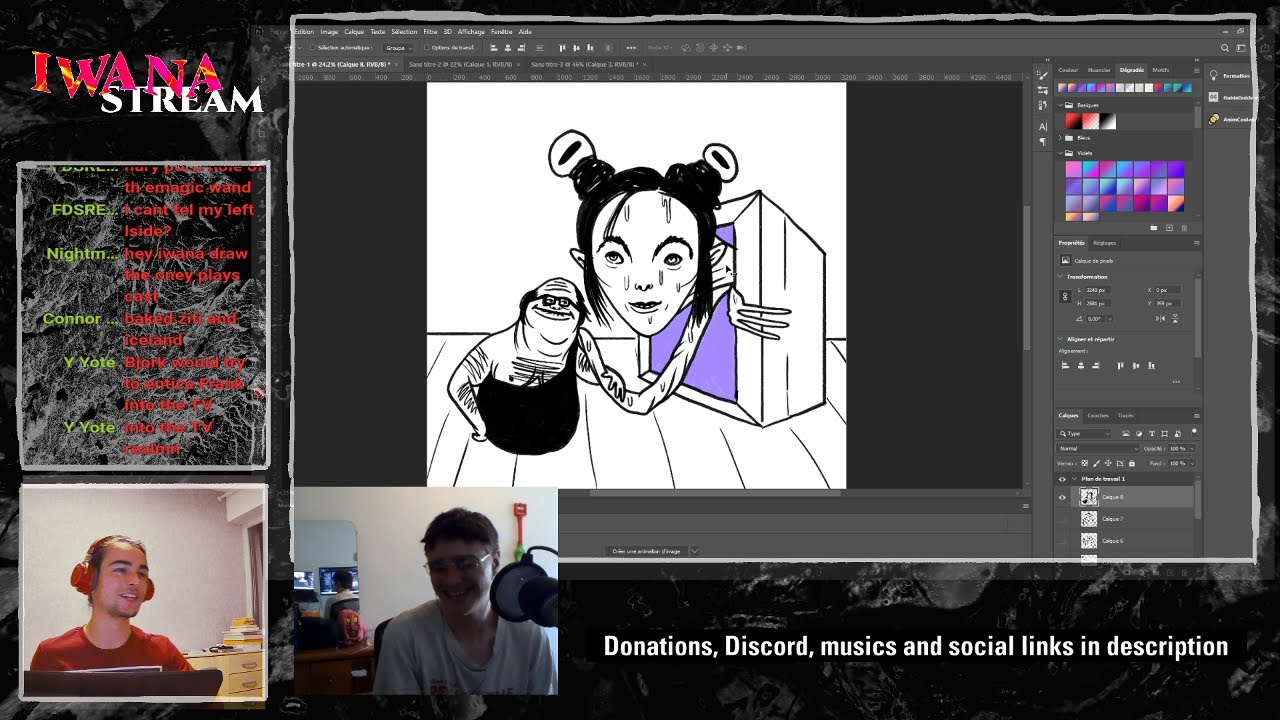The width and height of the screenshot is (1280, 720).
Task: Hide the Calque 8 layer
Action: coord(1062,497)
